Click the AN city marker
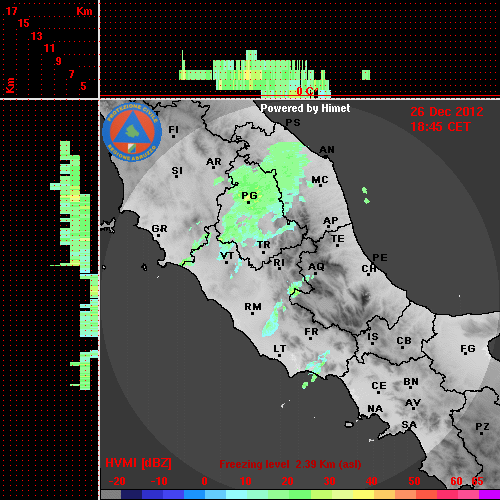Viewport: 500px width, 500px height. 326,157
